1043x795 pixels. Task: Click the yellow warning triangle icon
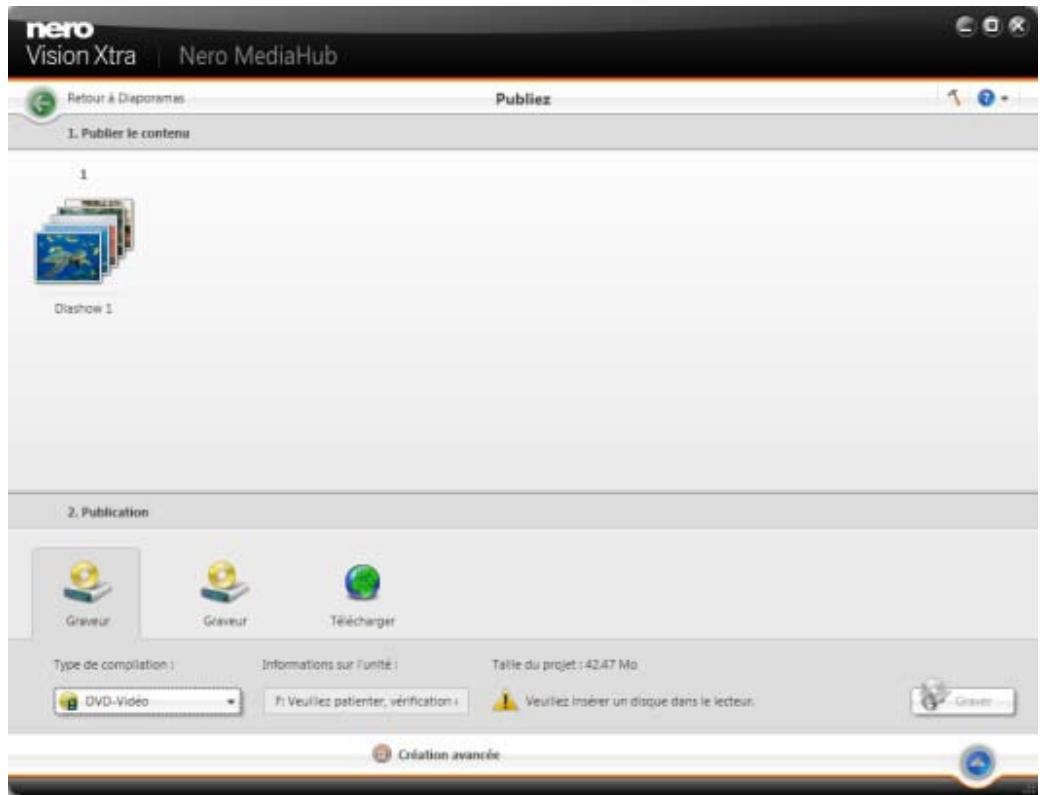pyautogui.click(x=505, y=701)
